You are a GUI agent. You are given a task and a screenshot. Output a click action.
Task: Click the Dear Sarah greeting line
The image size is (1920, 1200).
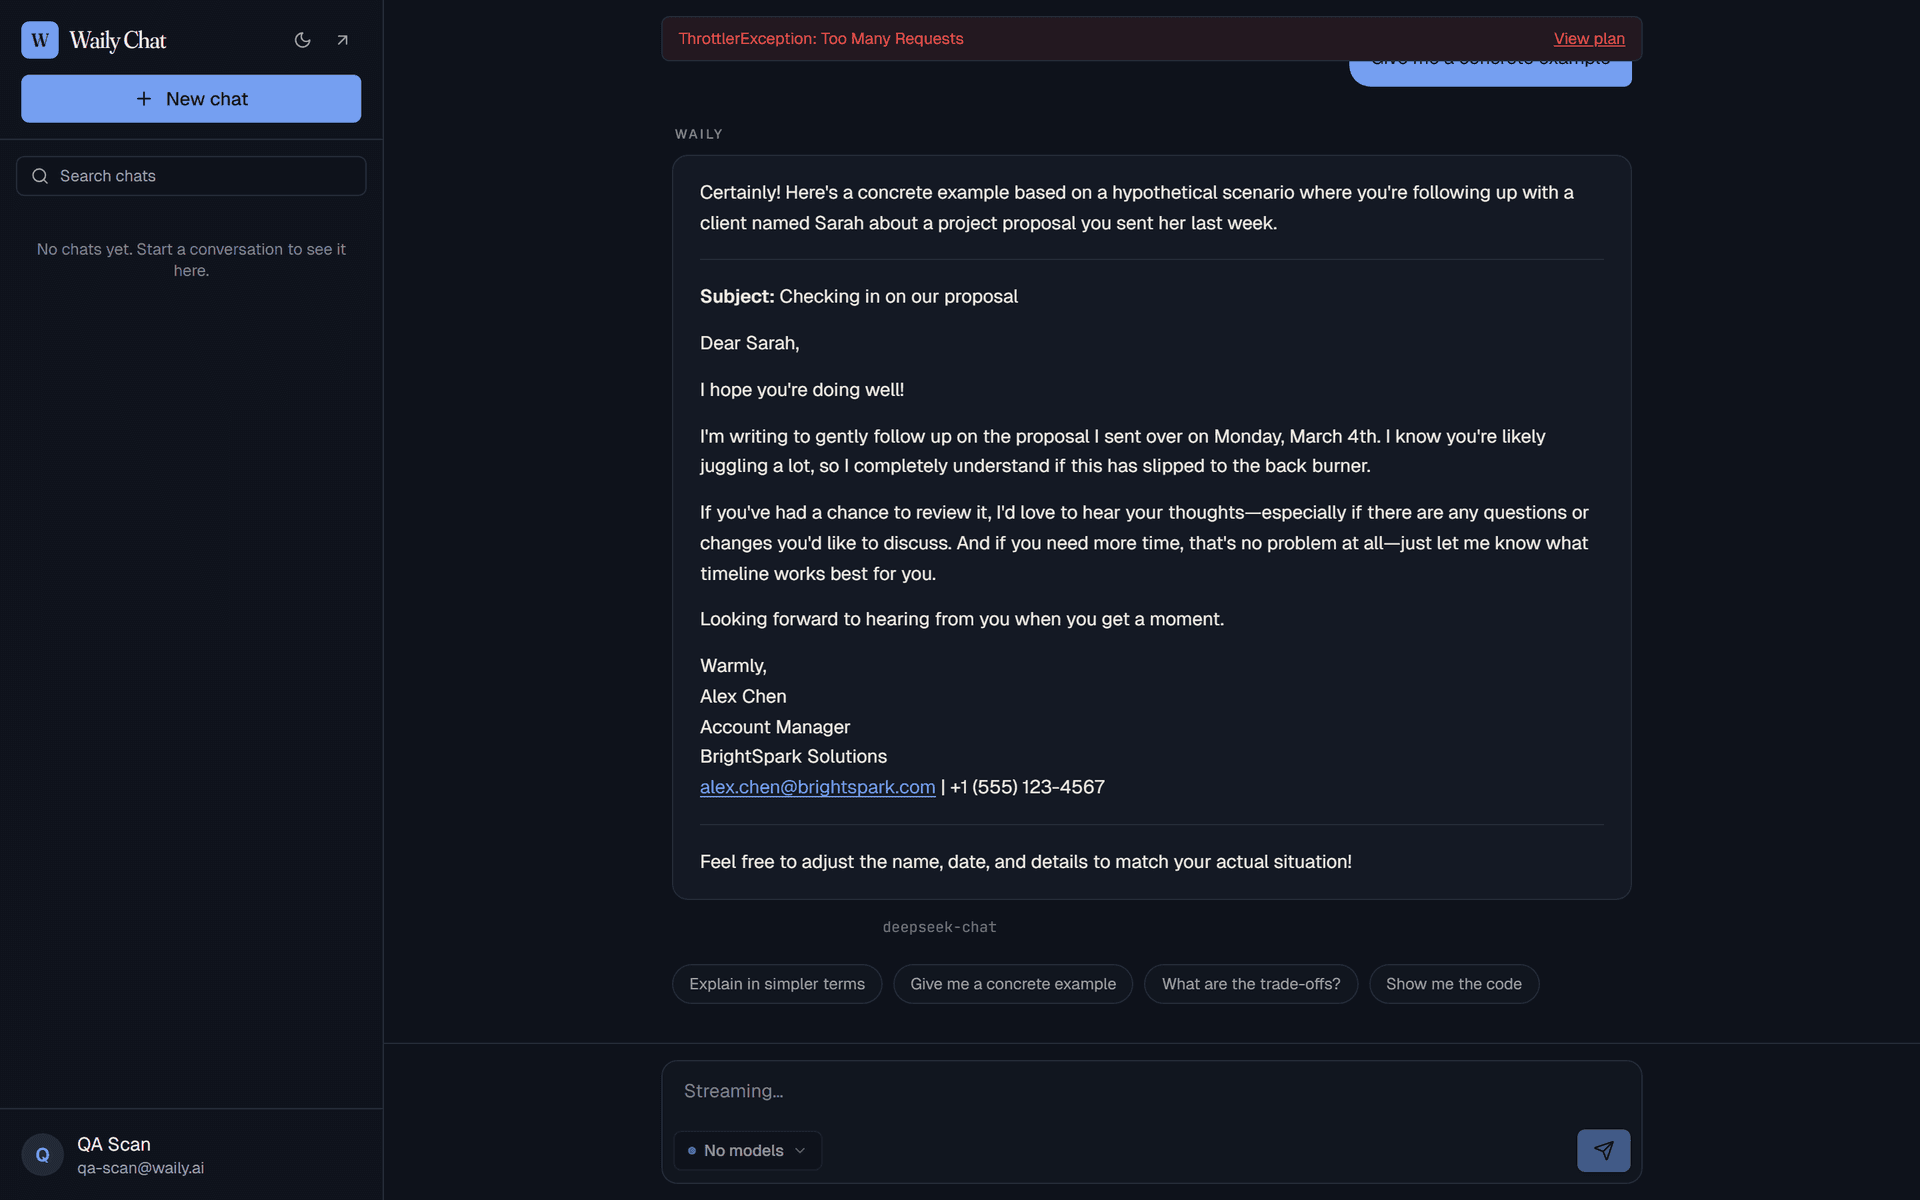pos(750,343)
